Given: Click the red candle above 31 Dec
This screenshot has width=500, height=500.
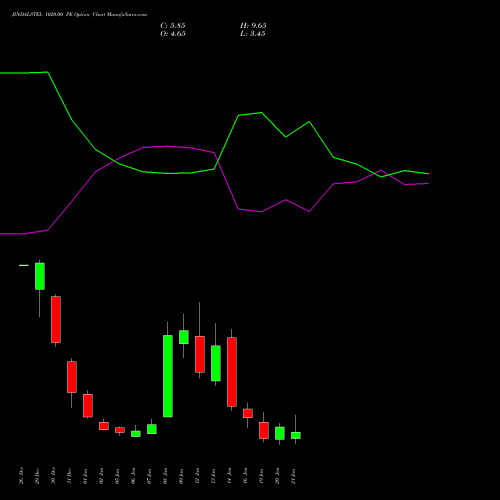Looking at the screenshot, I should [72, 377].
